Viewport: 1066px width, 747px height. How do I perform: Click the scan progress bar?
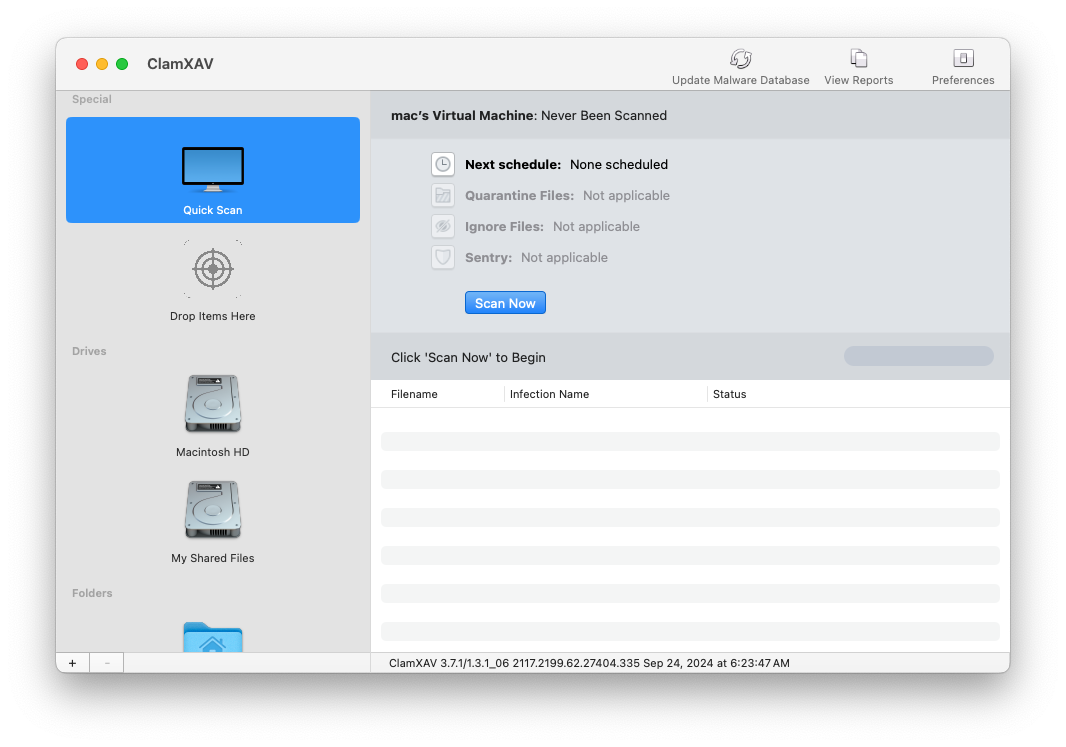pyautogui.click(x=918, y=357)
